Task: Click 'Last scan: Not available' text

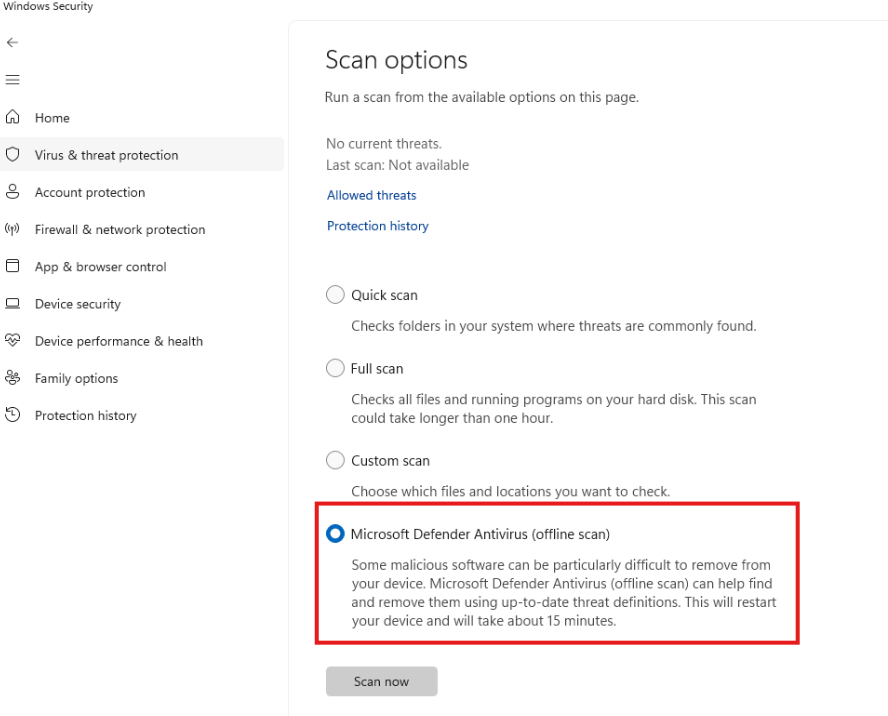Action: click(398, 165)
